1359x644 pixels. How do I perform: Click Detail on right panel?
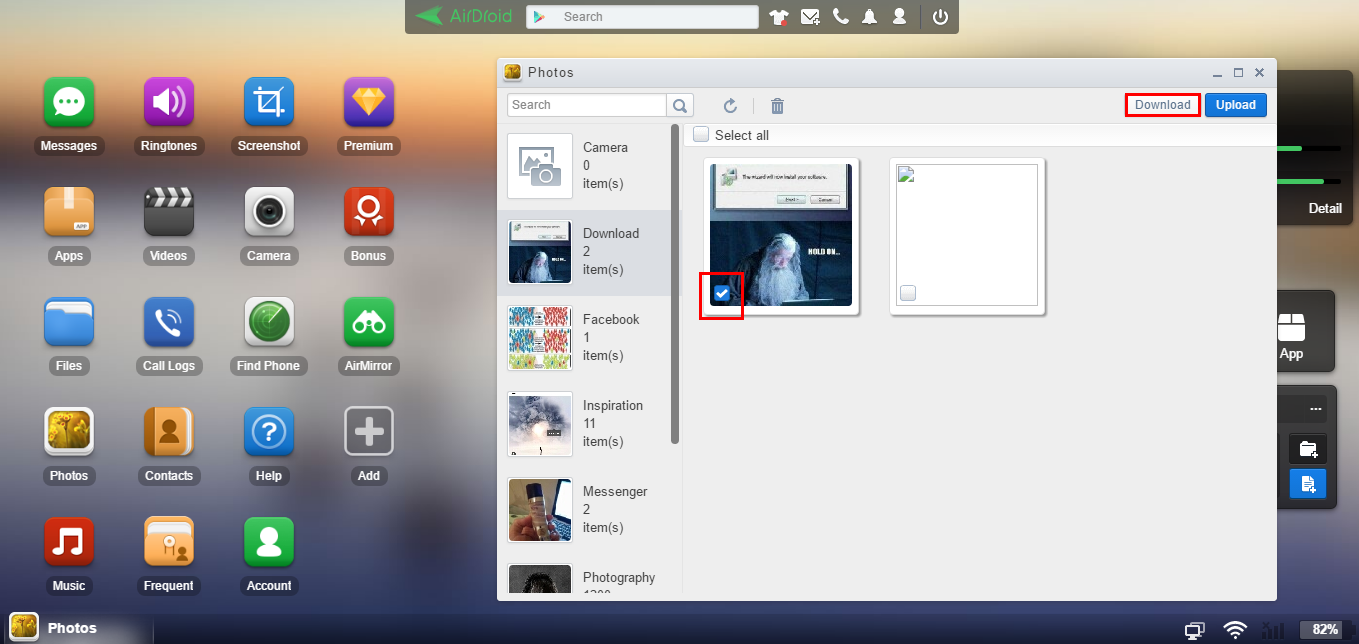tap(1325, 209)
